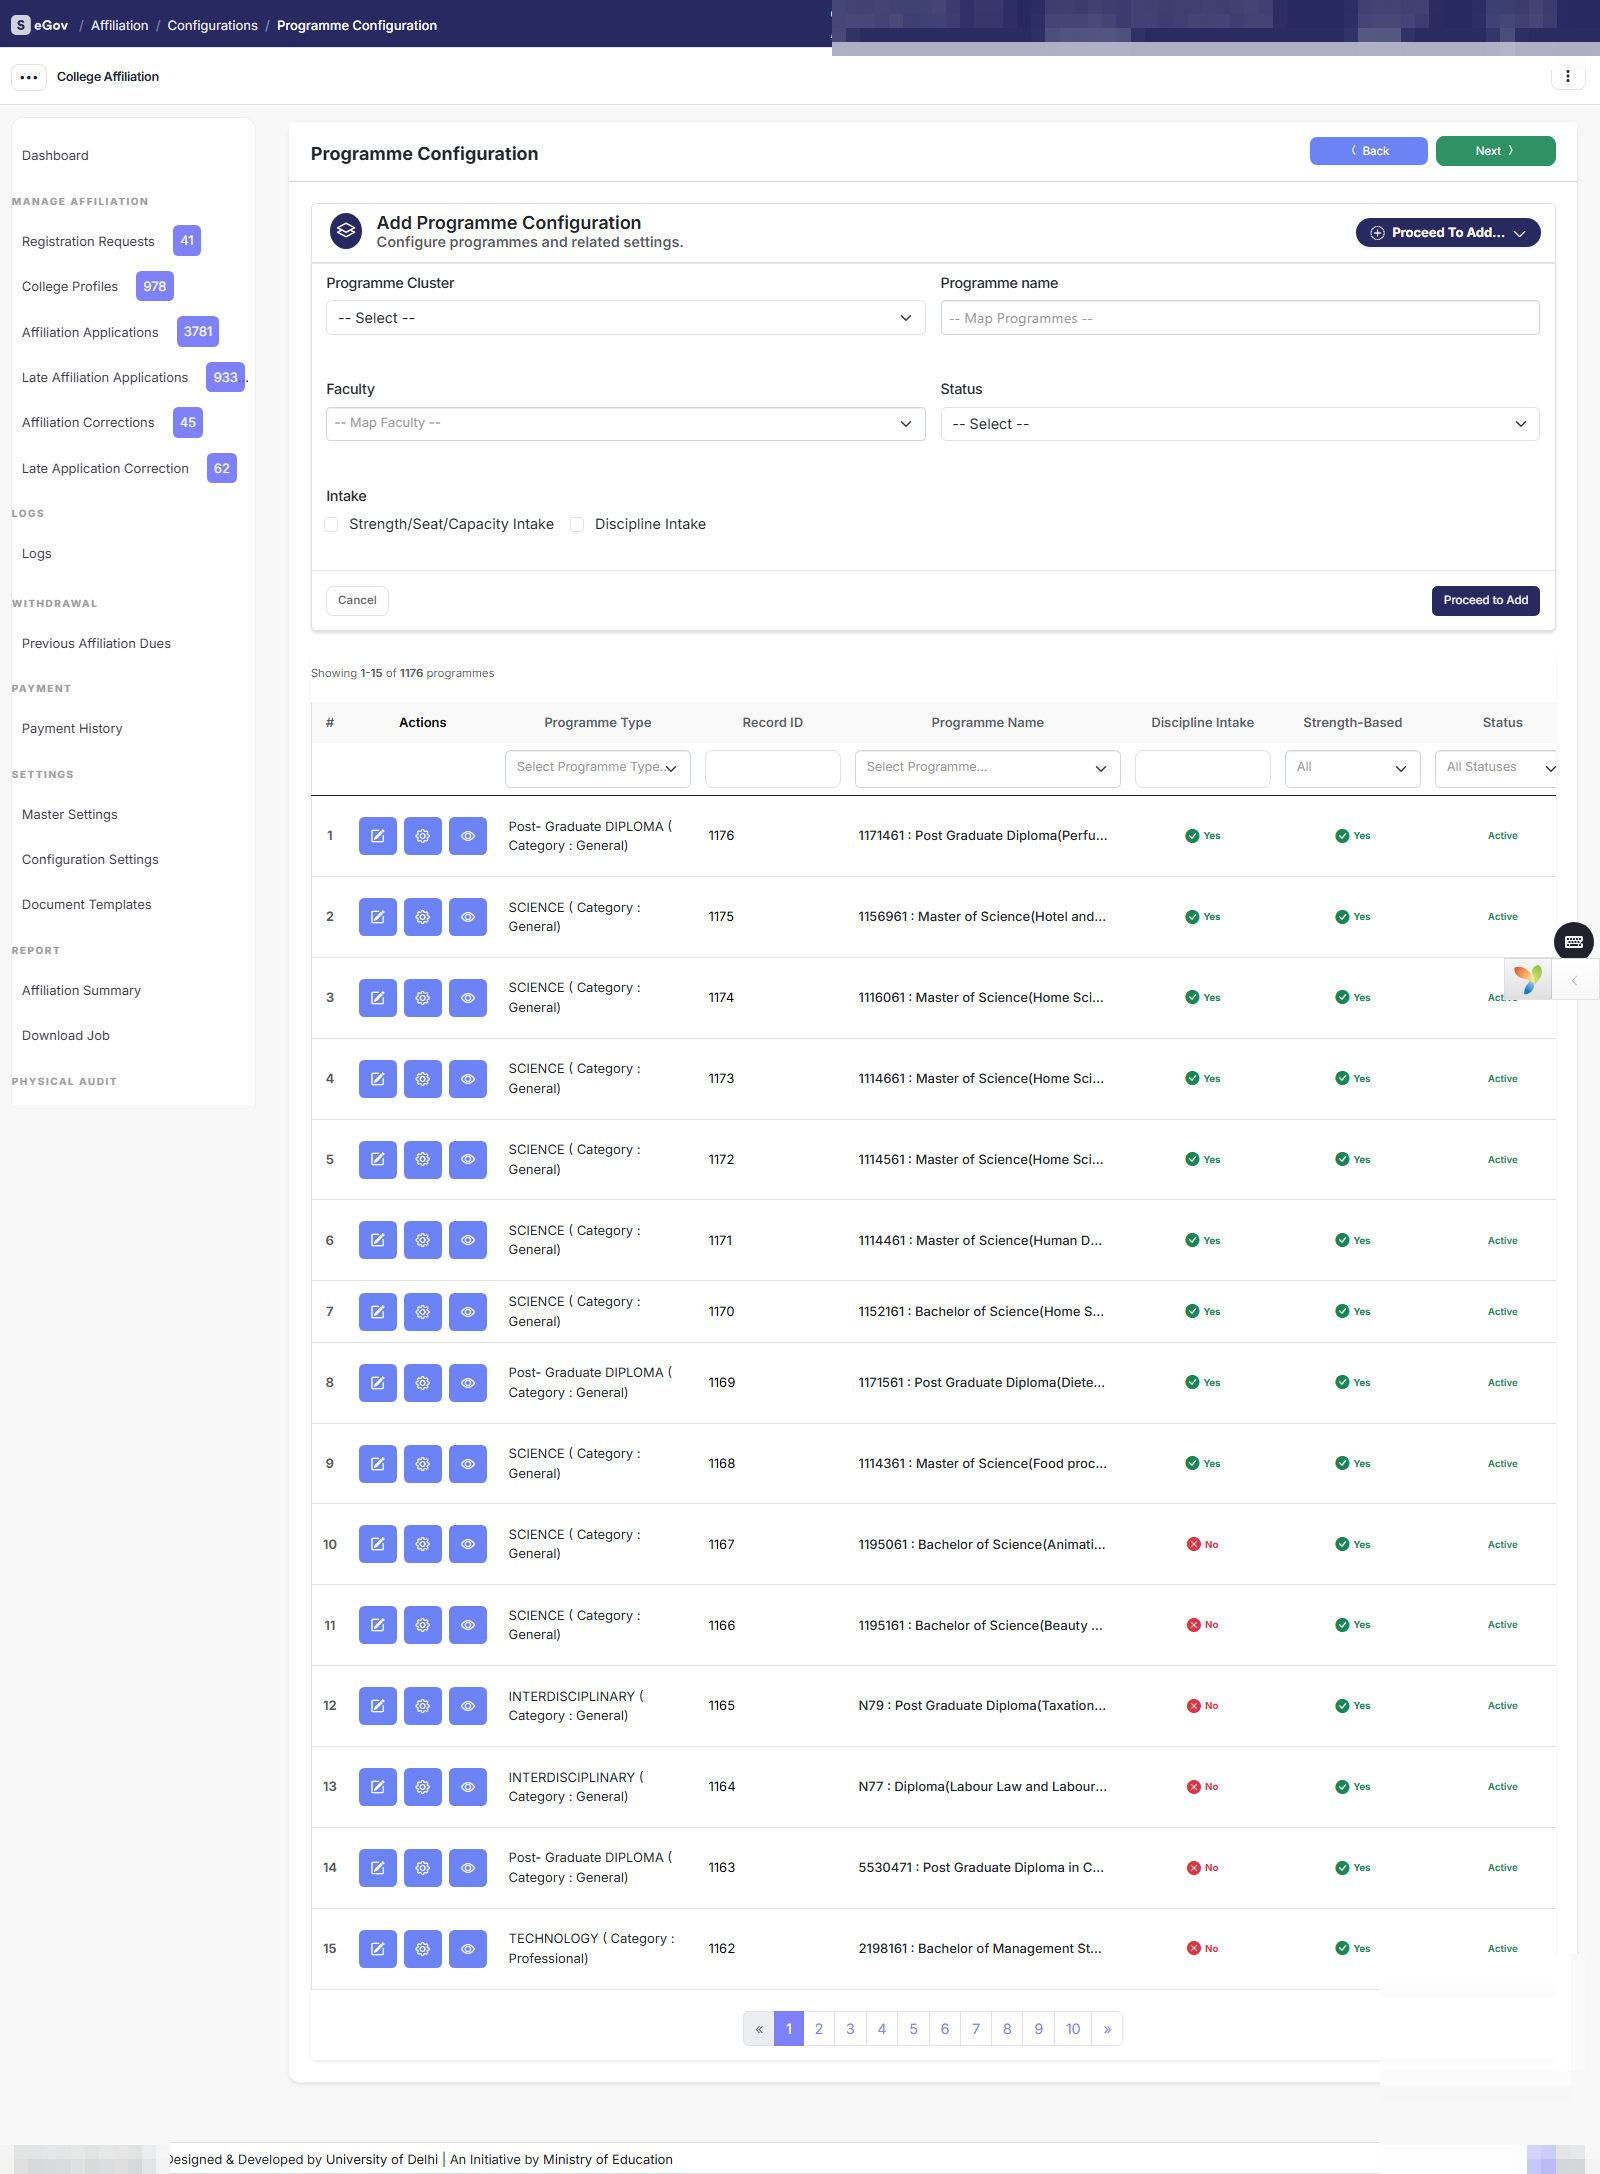This screenshot has height=2174, width=1600.
Task: Open gear settings for record 1162
Action: tap(422, 1949)
